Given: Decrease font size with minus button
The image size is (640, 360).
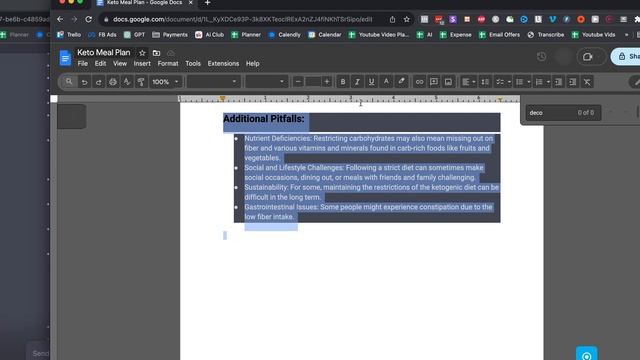Looking at the screenshot, I should coord(298,82).
